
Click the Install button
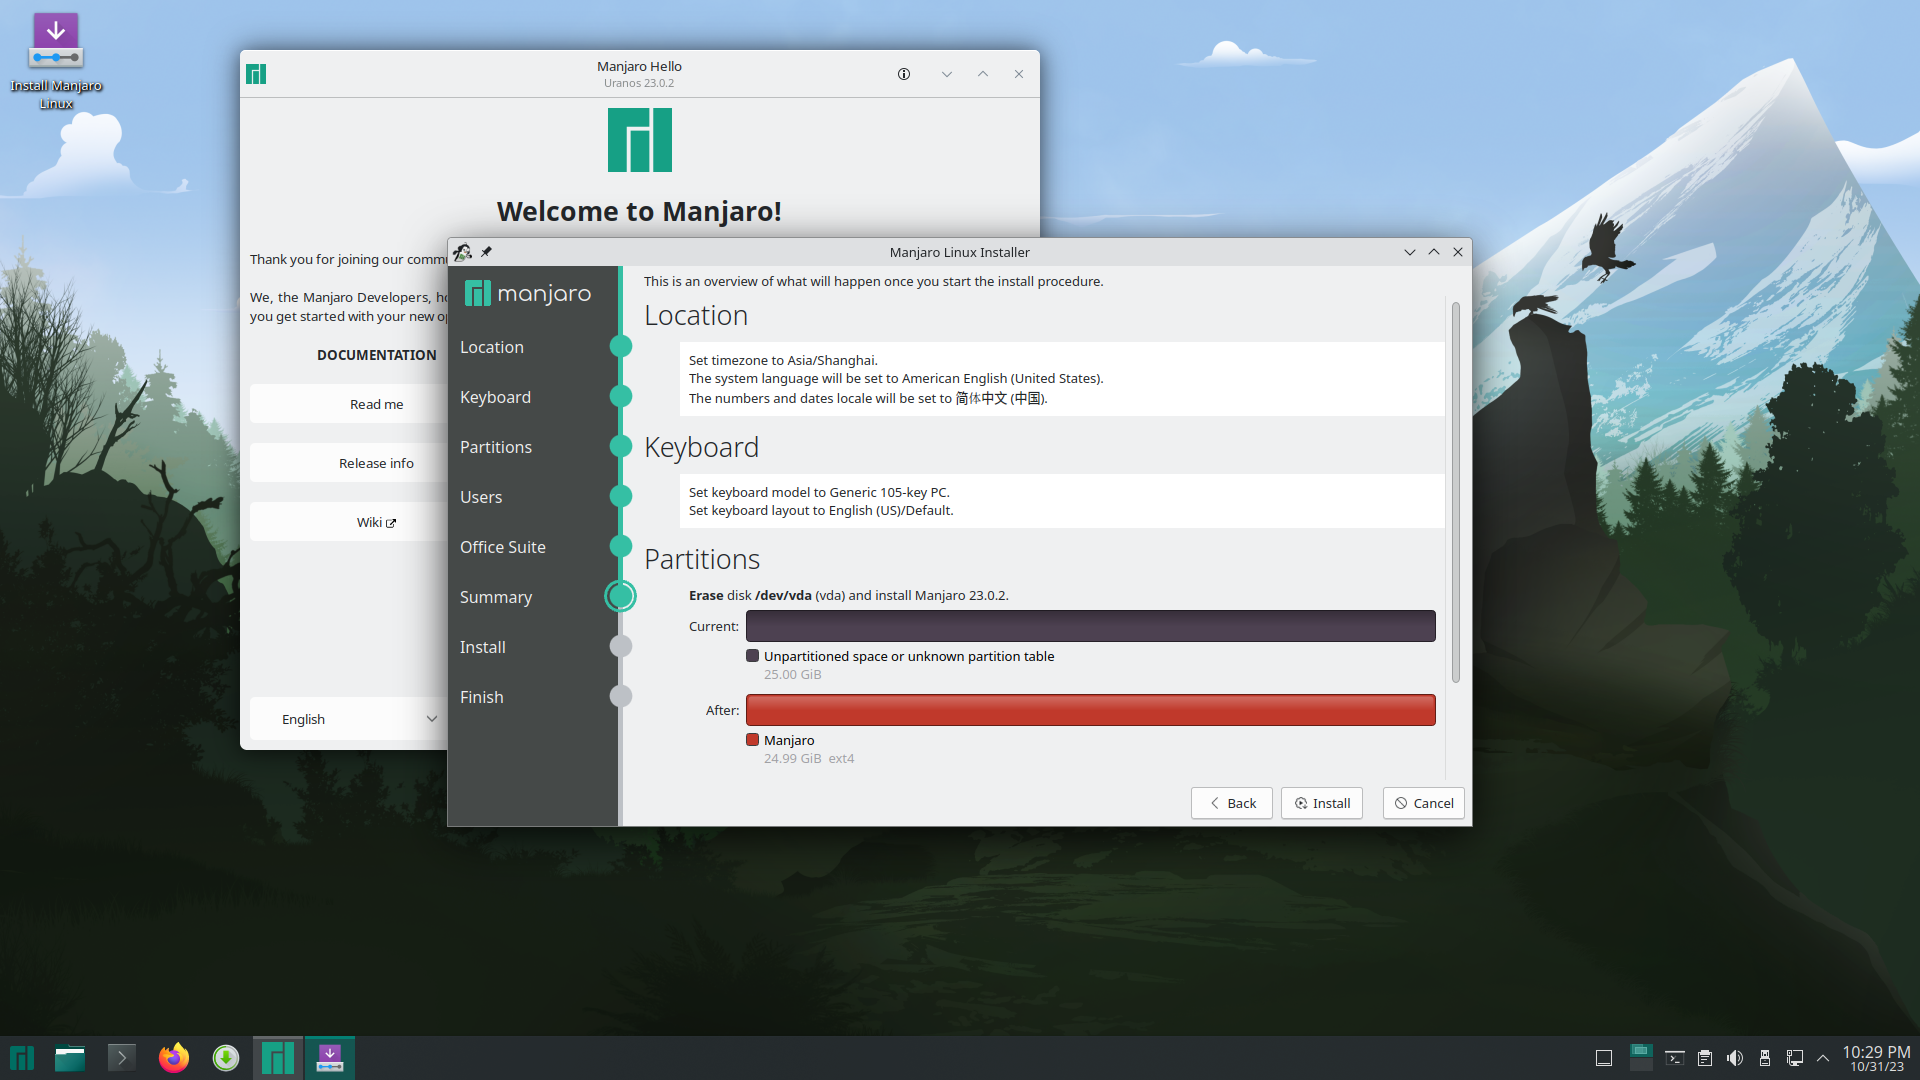[x=1321, y=803]
